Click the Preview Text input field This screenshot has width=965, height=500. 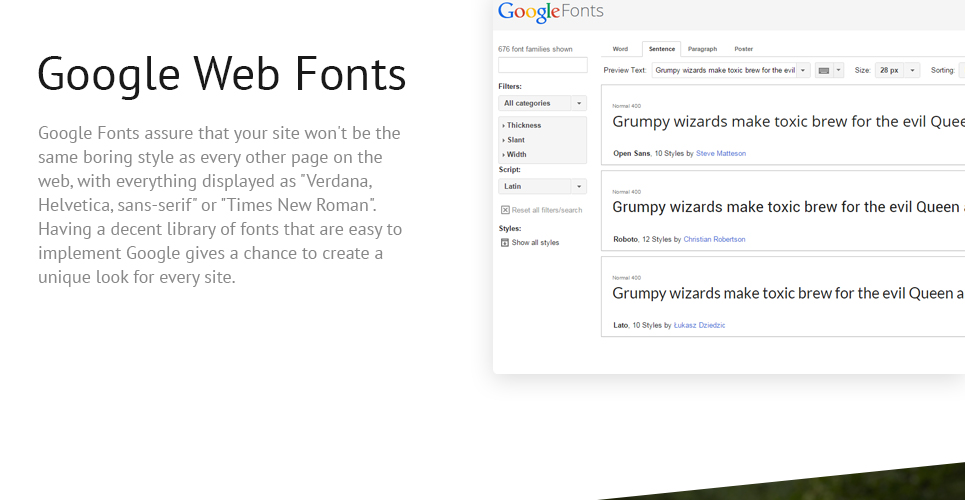[725, 70]
